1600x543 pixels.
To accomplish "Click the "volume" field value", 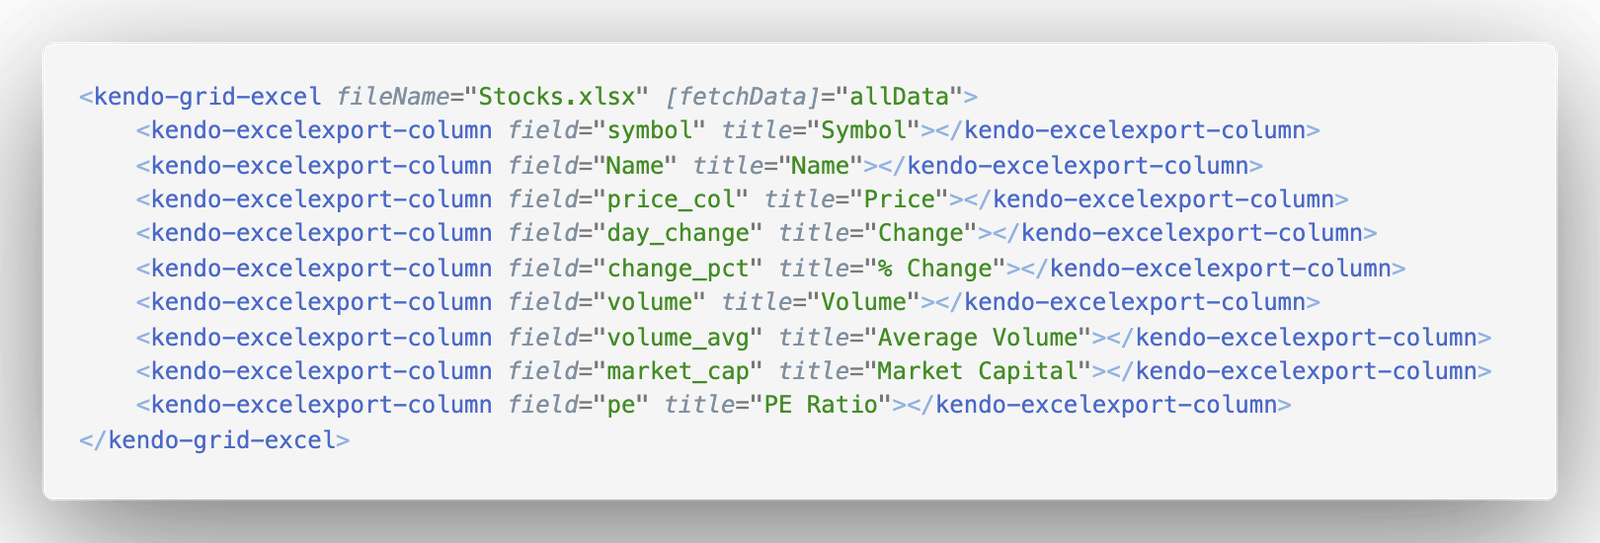I will point(650,302).
